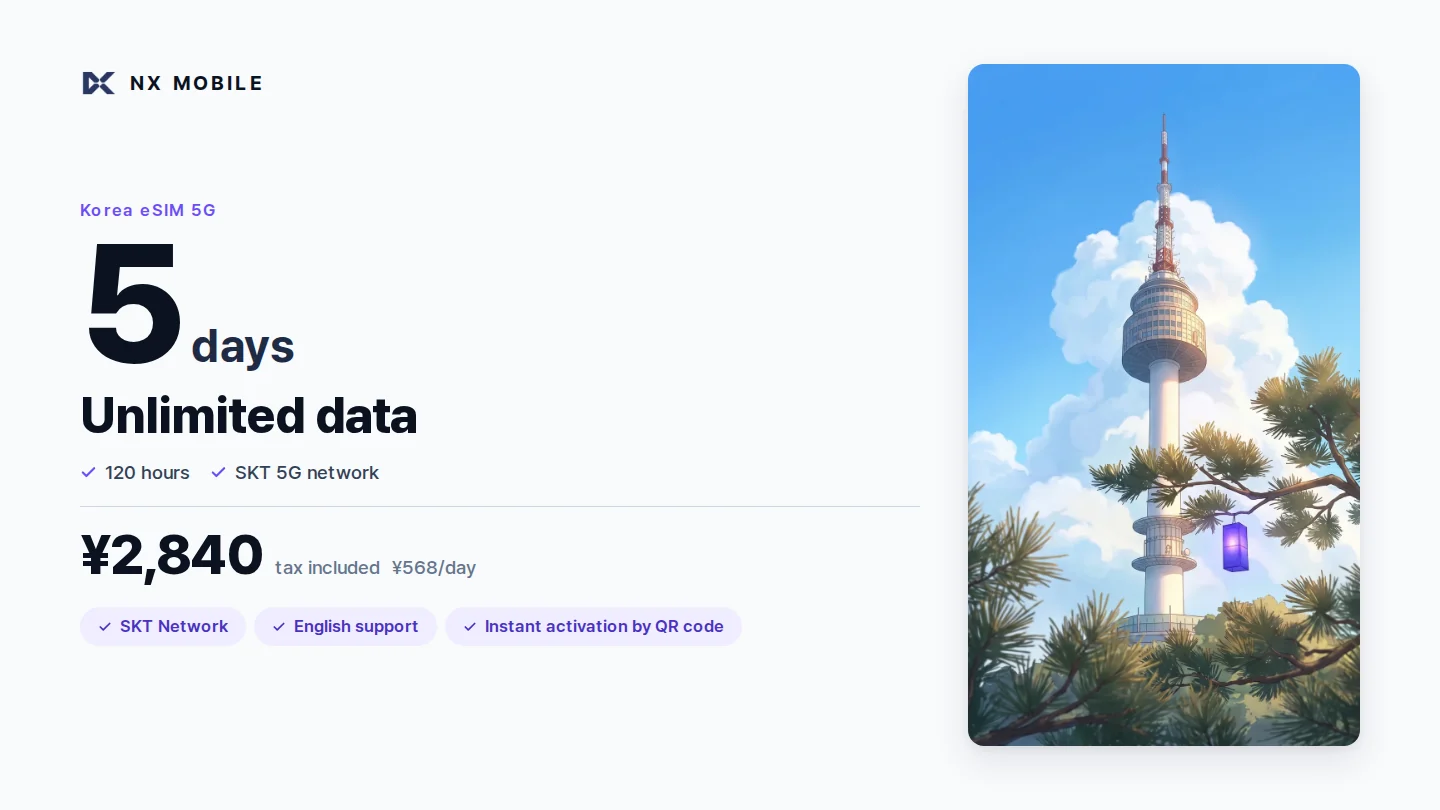Click the checkmark in SKT Network pill
The width and height of the screenshot is (1440, 810).
click(x=105, y=627)
